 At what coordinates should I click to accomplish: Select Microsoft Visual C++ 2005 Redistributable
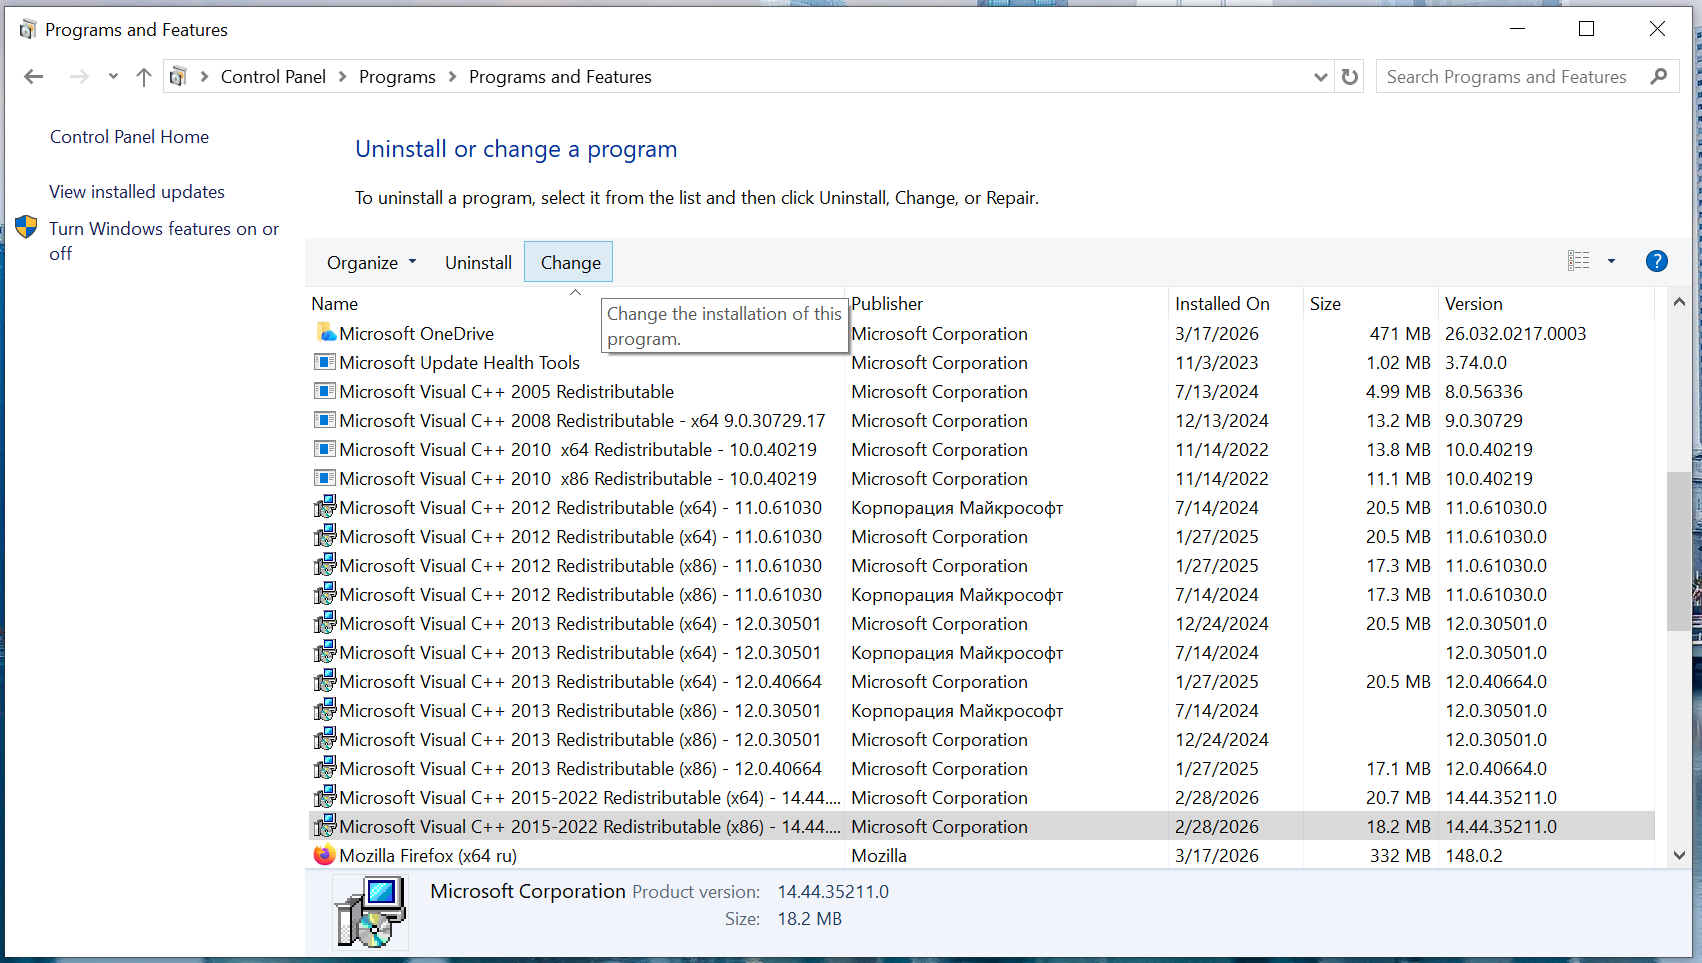point(980,392)
